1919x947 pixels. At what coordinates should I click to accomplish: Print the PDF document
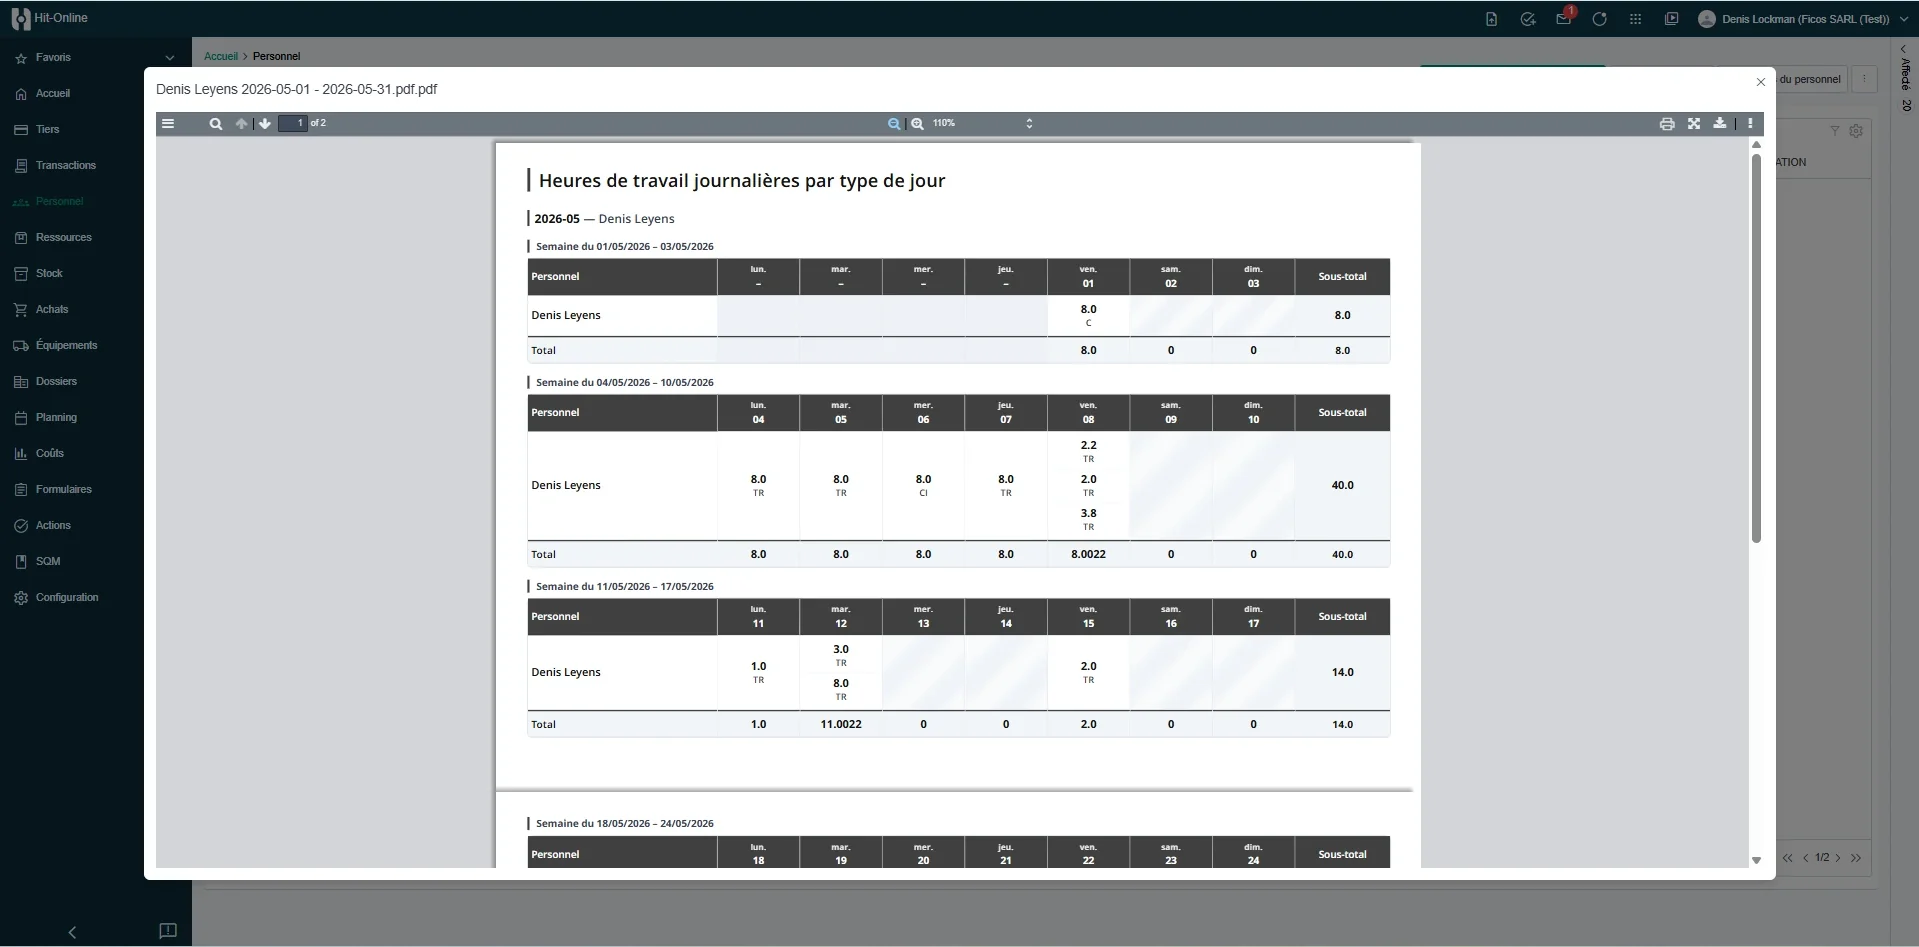pyautogui.click(x=1667, y=124)
